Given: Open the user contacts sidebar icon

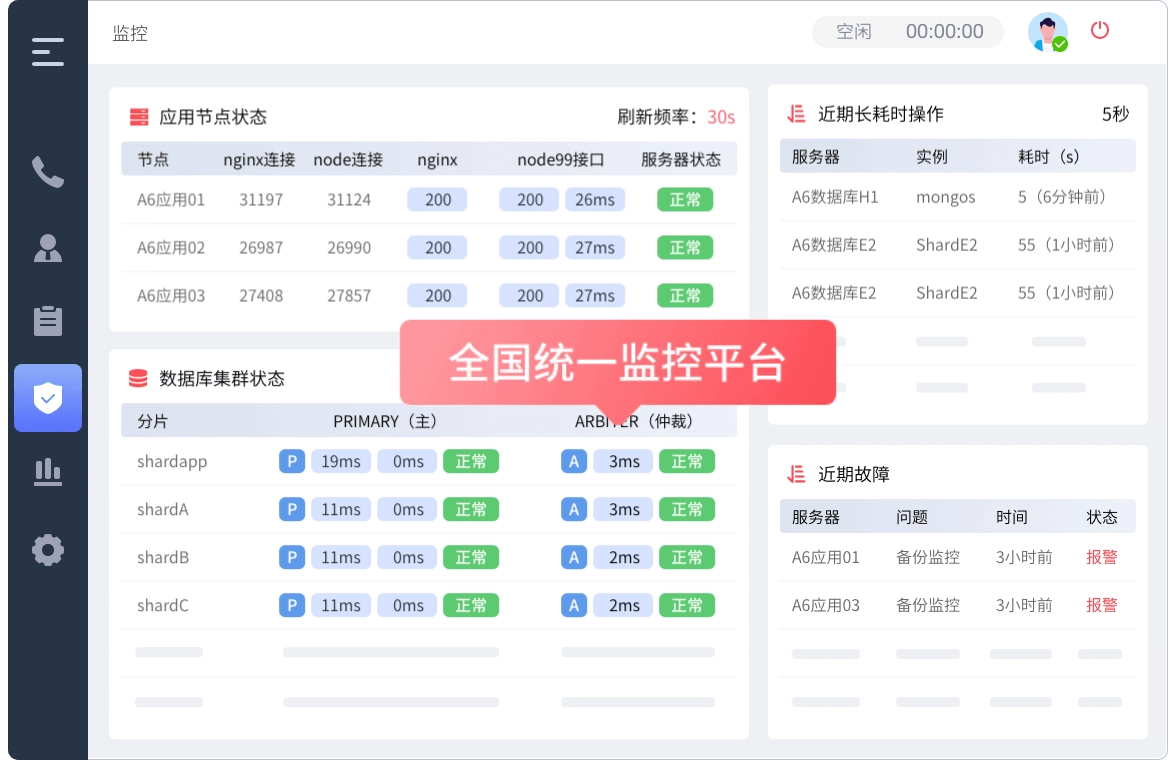Looking at the screenshot, I should click(x=47, y=248).
